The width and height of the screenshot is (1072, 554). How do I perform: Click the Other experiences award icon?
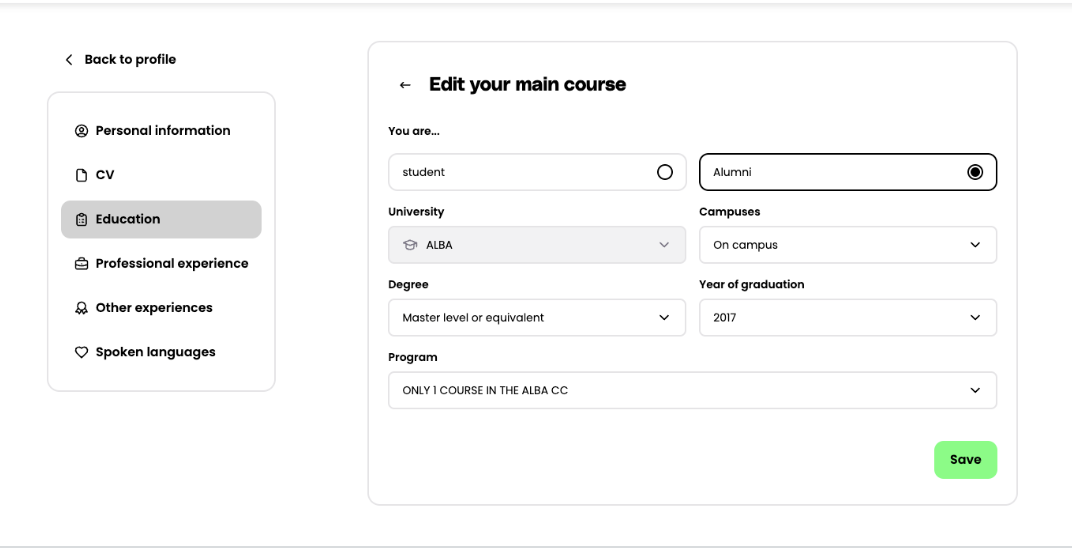(82, 308)
